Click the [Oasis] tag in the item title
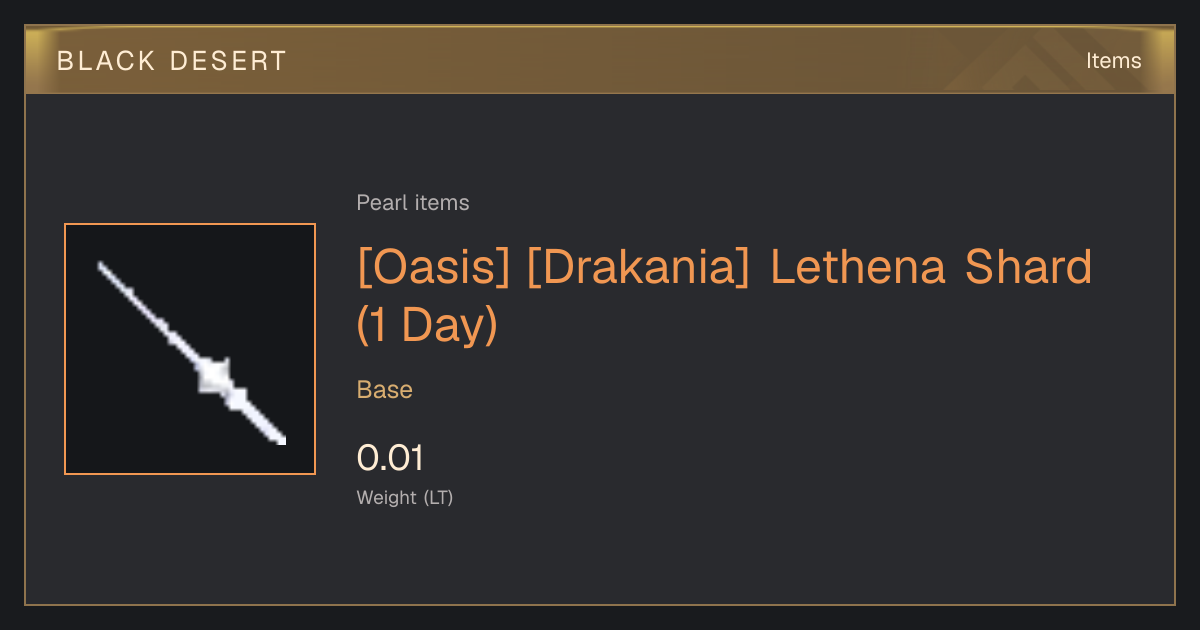This screenshot has width=1200, height=630. 433,268
